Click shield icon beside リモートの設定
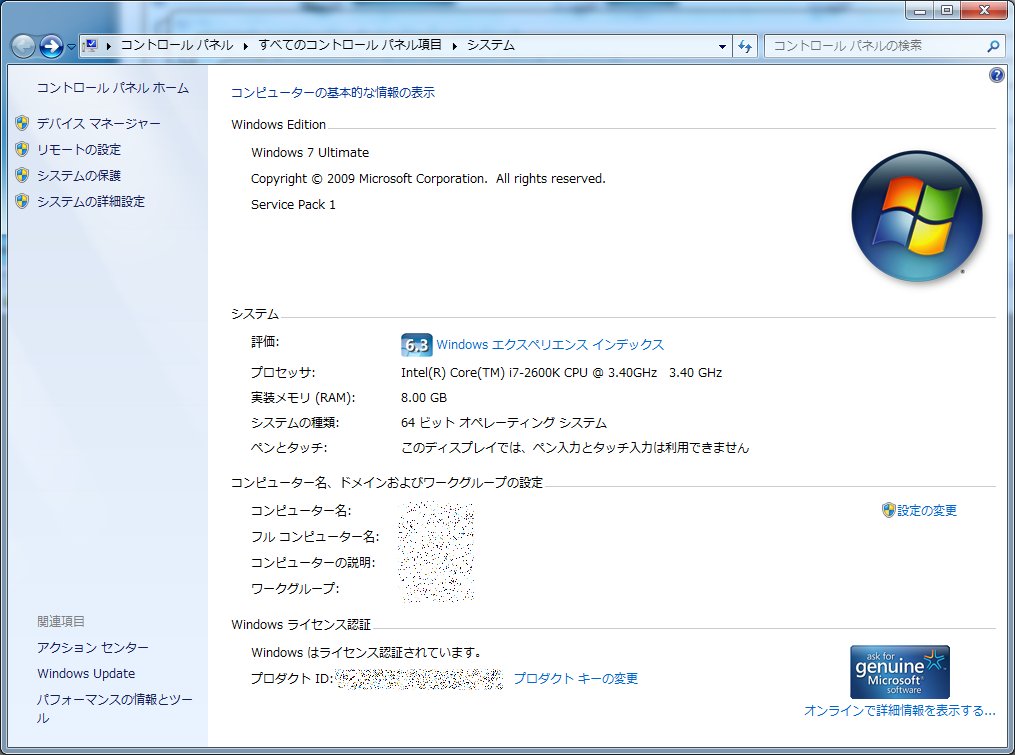 22,149
